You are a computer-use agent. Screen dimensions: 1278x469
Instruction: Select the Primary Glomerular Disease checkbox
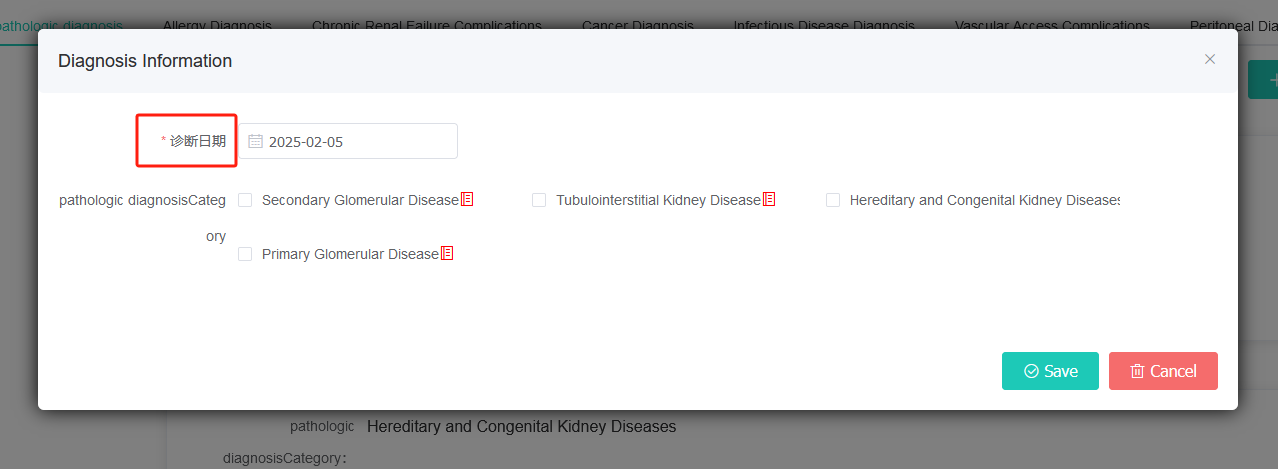(x=245, y=254)
